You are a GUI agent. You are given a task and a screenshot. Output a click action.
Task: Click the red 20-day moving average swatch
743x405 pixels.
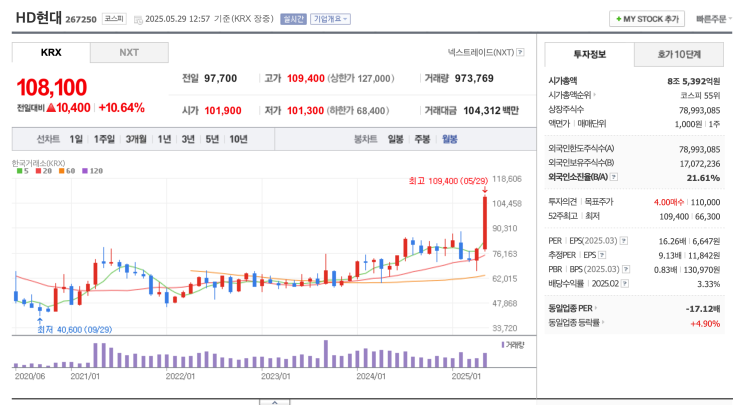[38, 171]
